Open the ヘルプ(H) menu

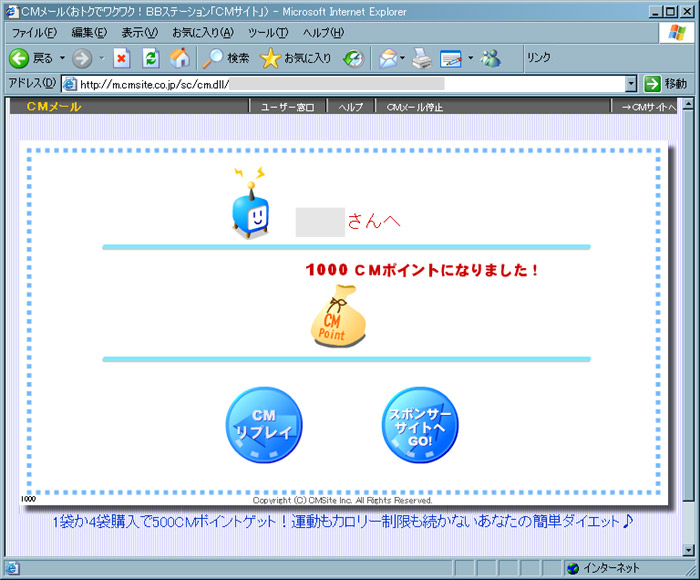pyautogui.click(x=323, y=33)
